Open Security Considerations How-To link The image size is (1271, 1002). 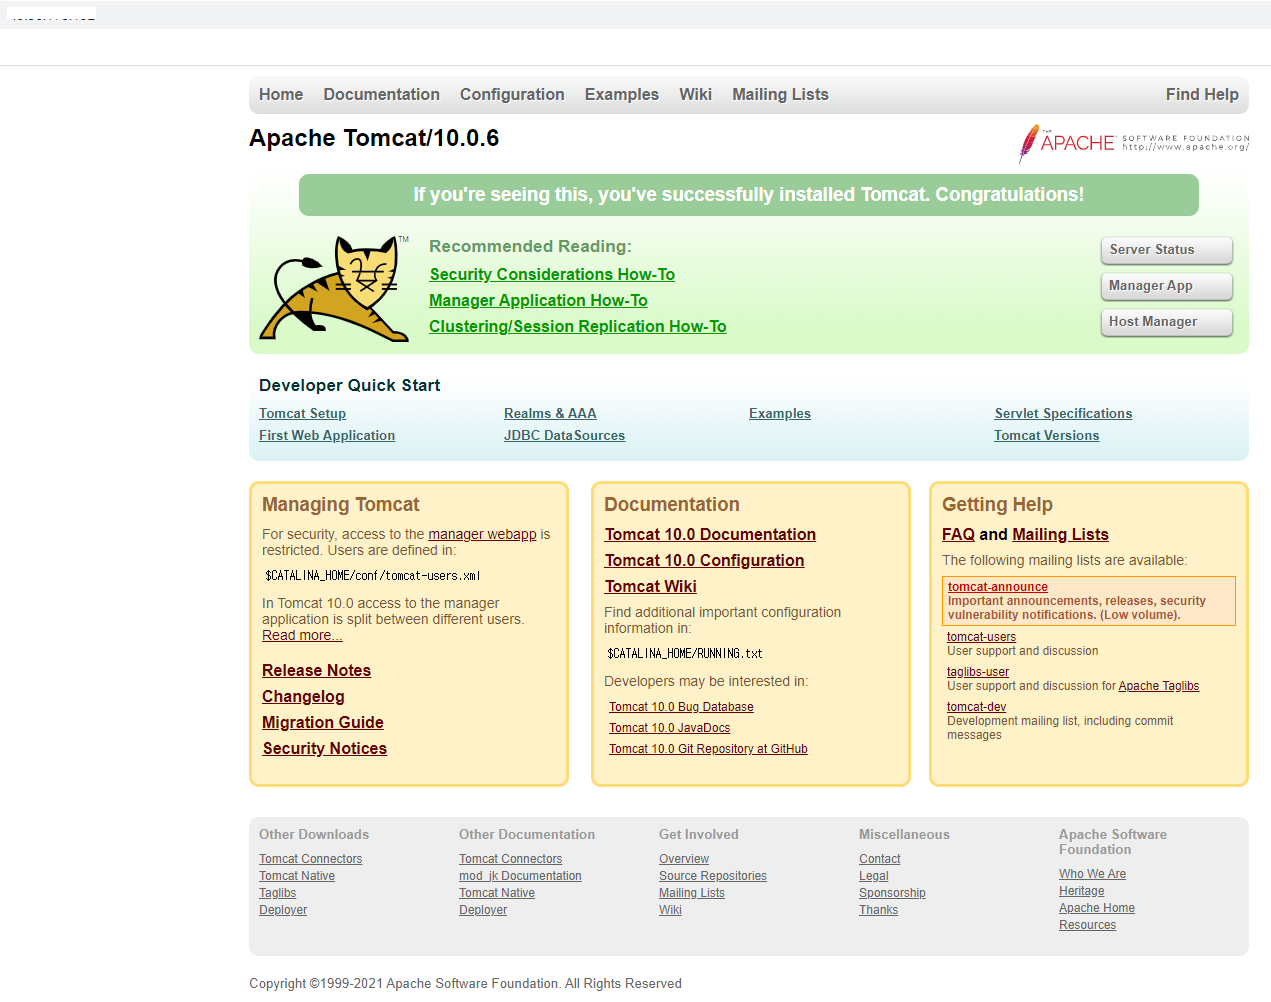pos(552,274)
